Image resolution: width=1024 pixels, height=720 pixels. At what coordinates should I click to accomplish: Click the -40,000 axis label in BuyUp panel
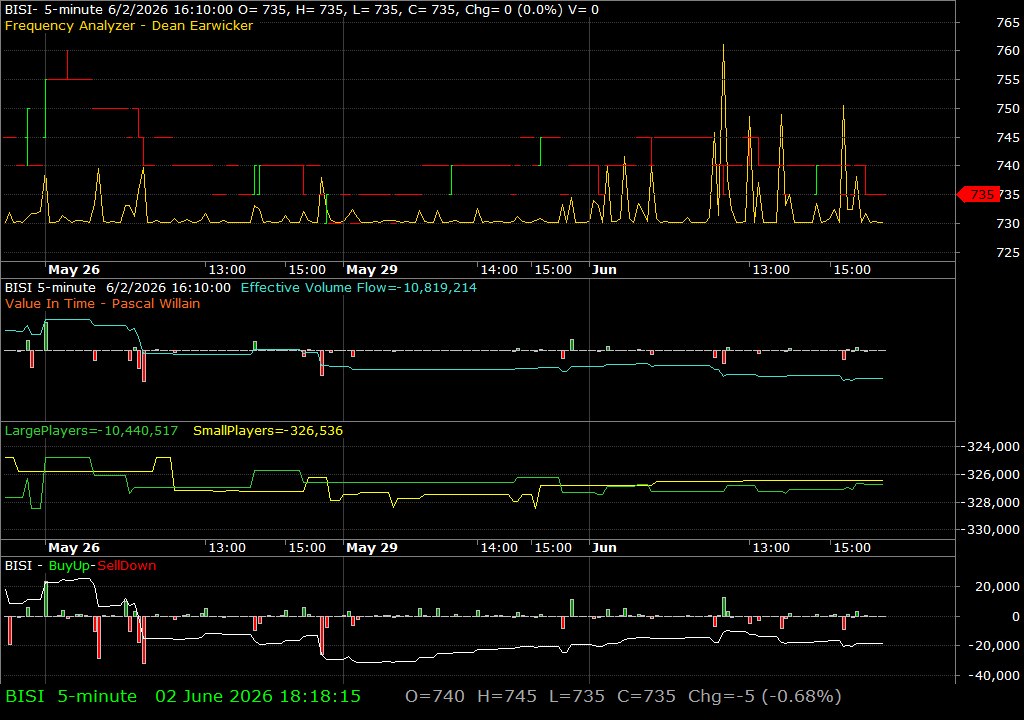click(x=994, y=676)
